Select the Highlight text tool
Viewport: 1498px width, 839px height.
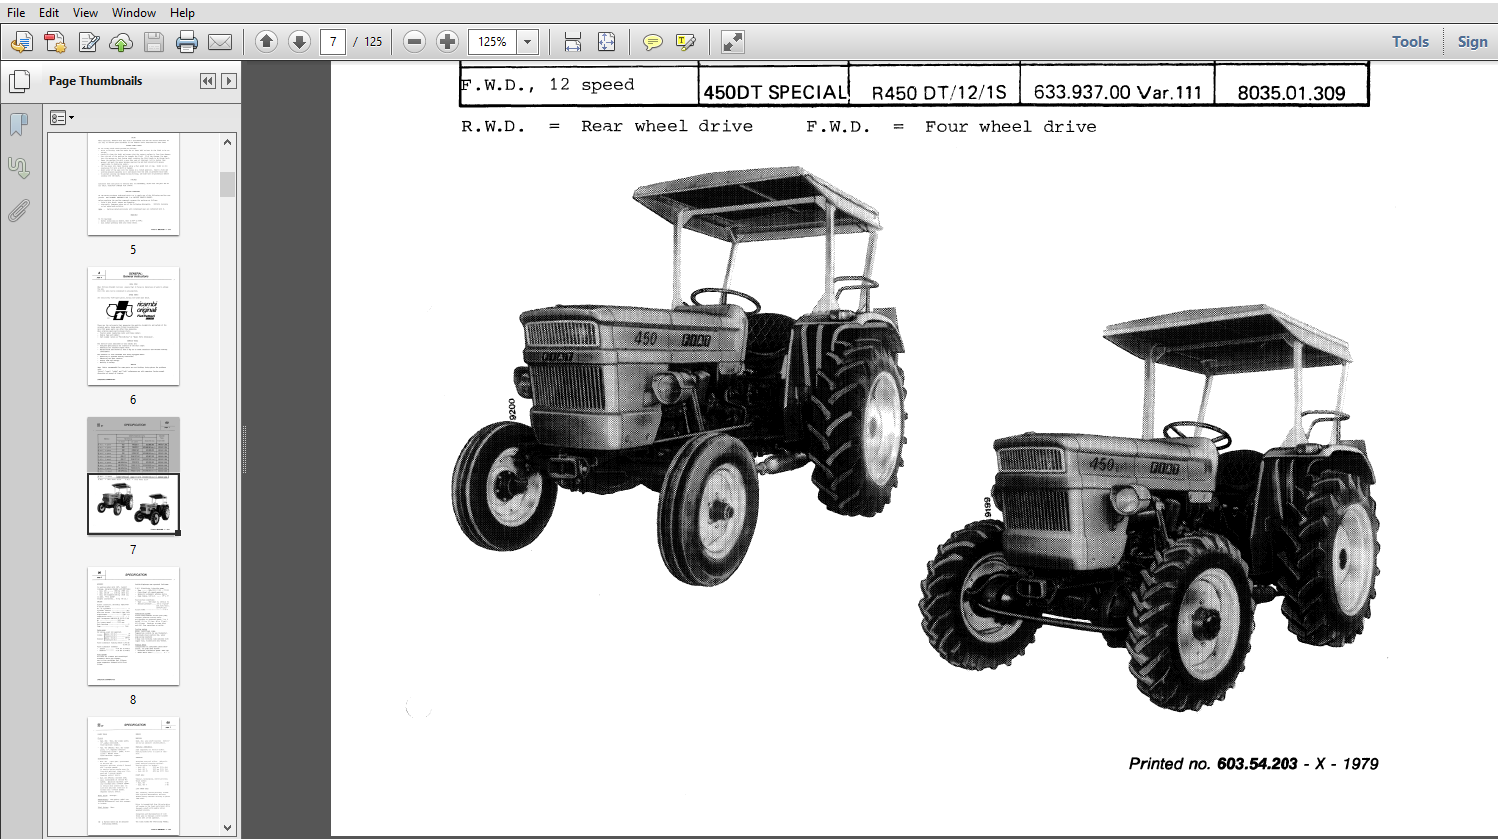(686, 42)
